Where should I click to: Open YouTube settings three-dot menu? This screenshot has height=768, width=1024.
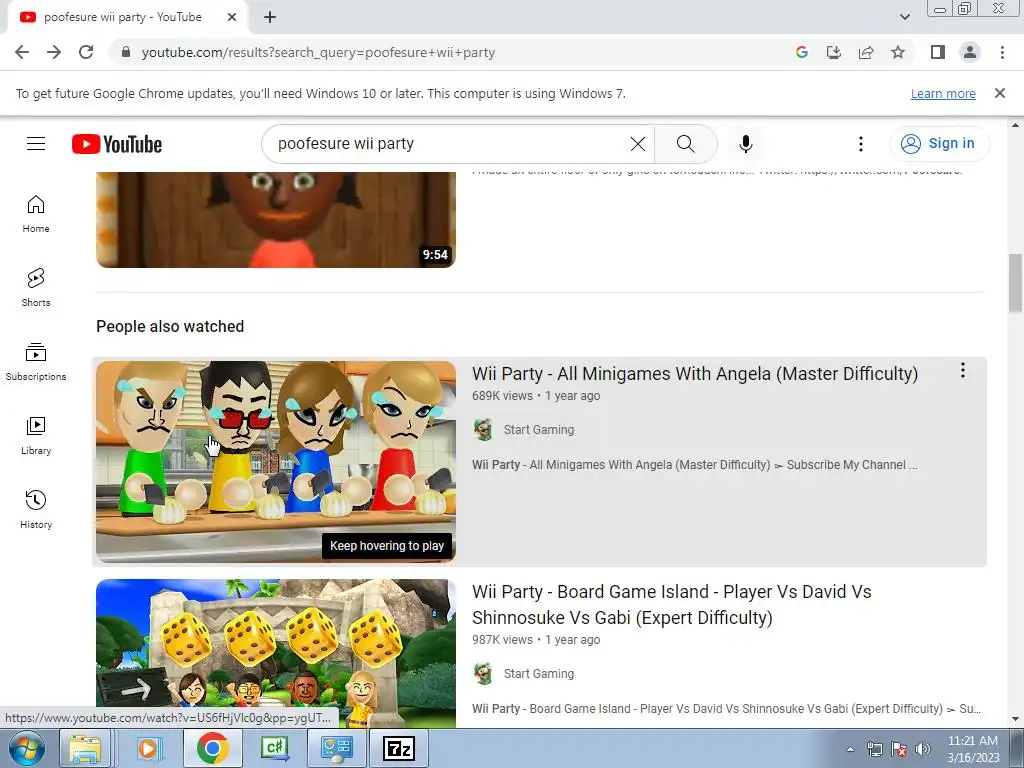point(861,144)
